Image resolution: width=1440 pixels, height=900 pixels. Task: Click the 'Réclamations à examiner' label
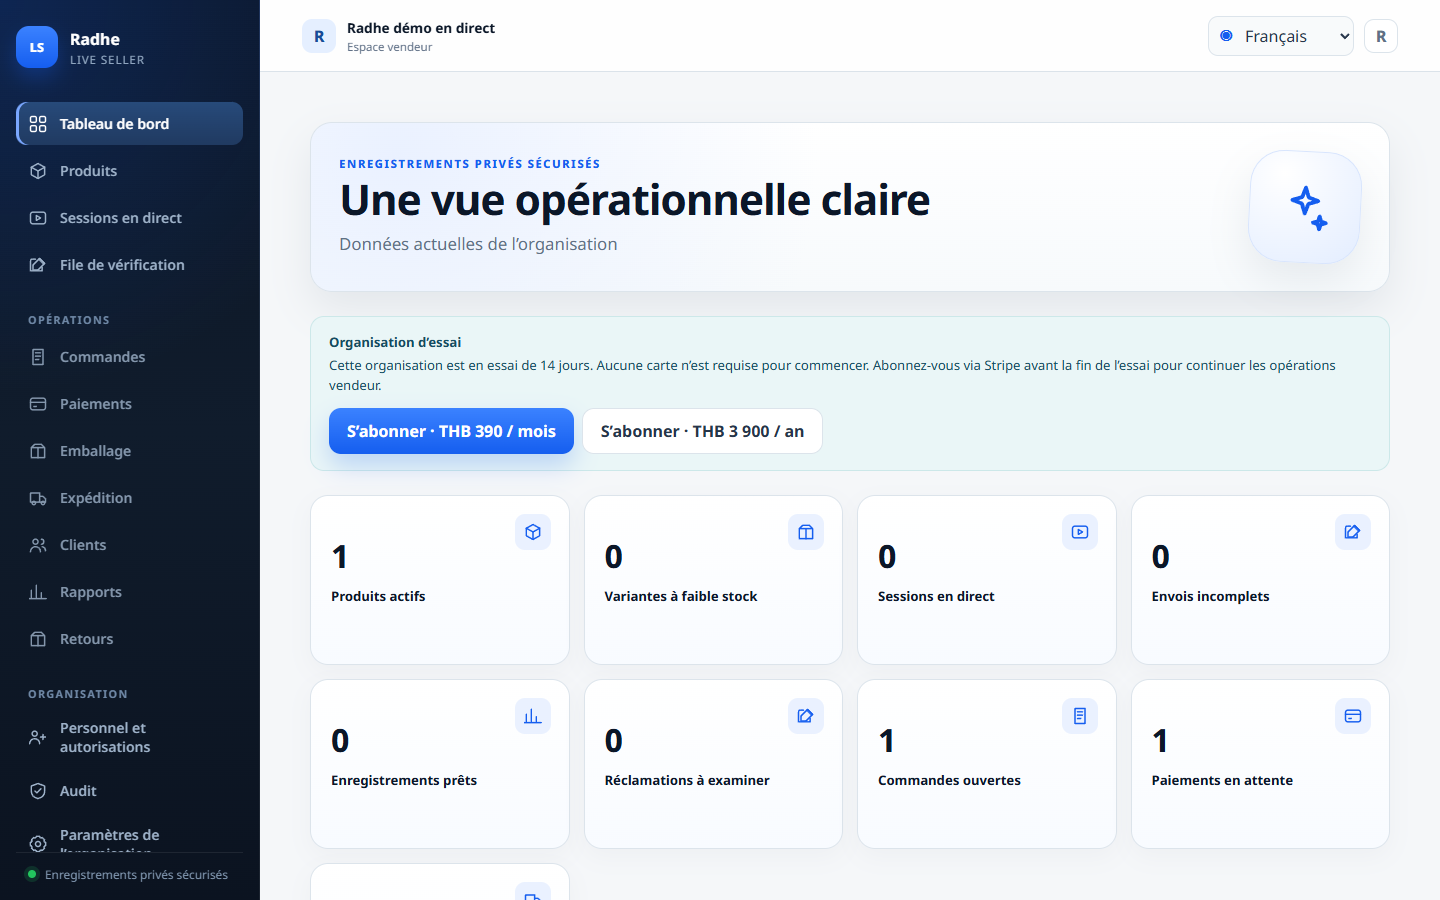click(x=687, y=780)
